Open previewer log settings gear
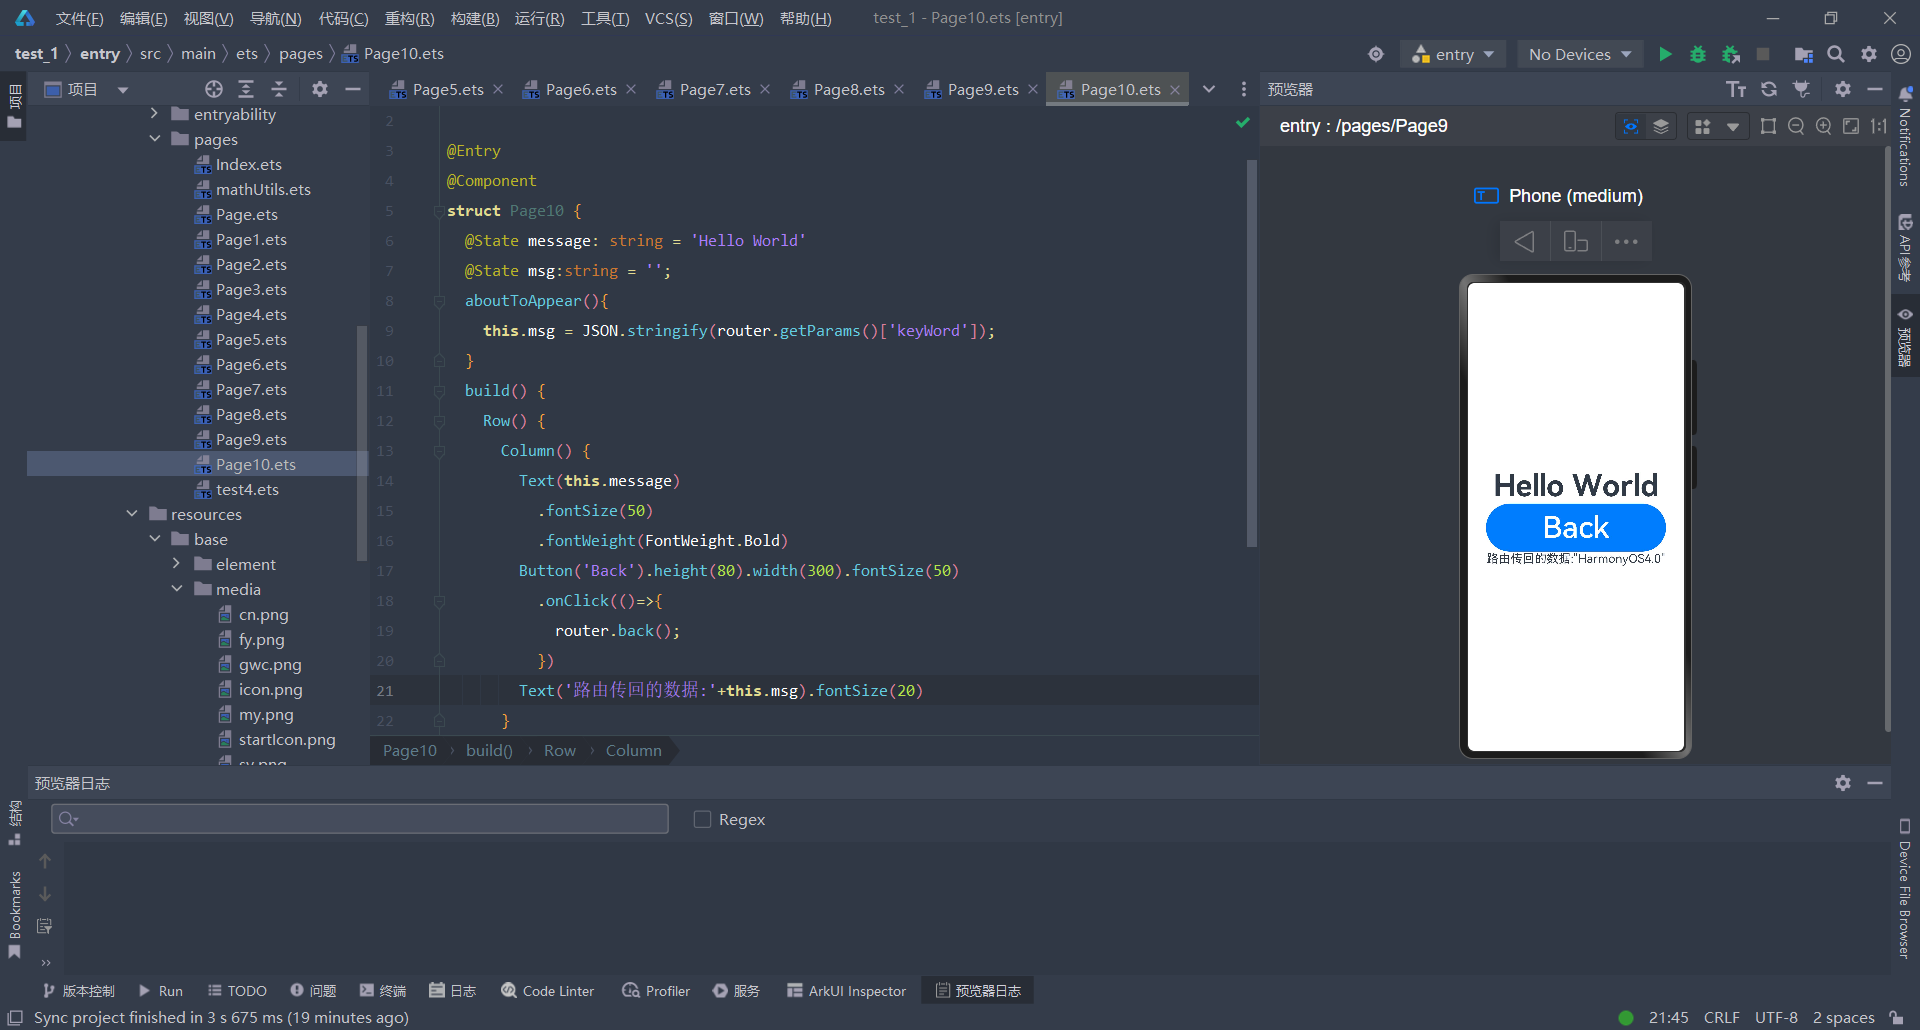This screenshot has height=1030, width=1920. click(1842, 783)
